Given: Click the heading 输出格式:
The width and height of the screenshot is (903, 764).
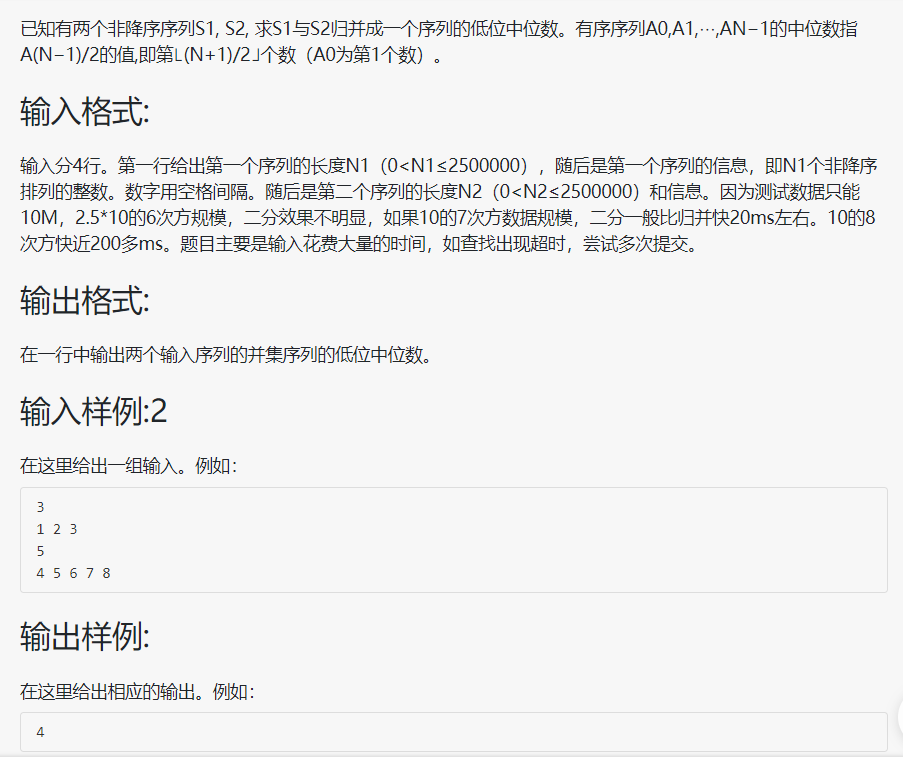Looking at the screenshot, I should [85, 301].
